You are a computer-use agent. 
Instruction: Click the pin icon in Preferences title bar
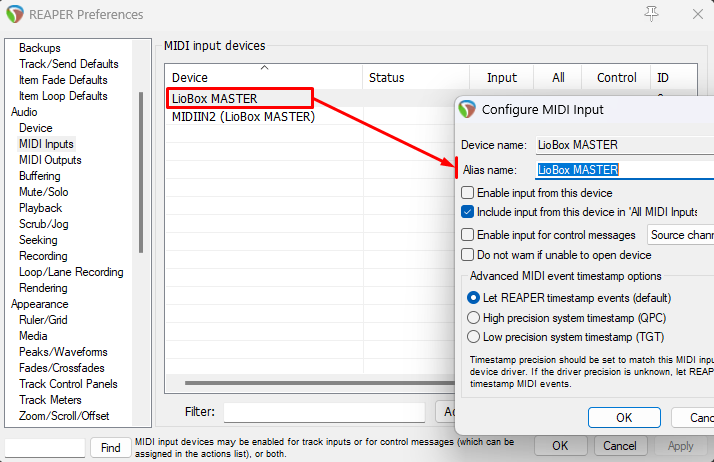tap(651, 14)
